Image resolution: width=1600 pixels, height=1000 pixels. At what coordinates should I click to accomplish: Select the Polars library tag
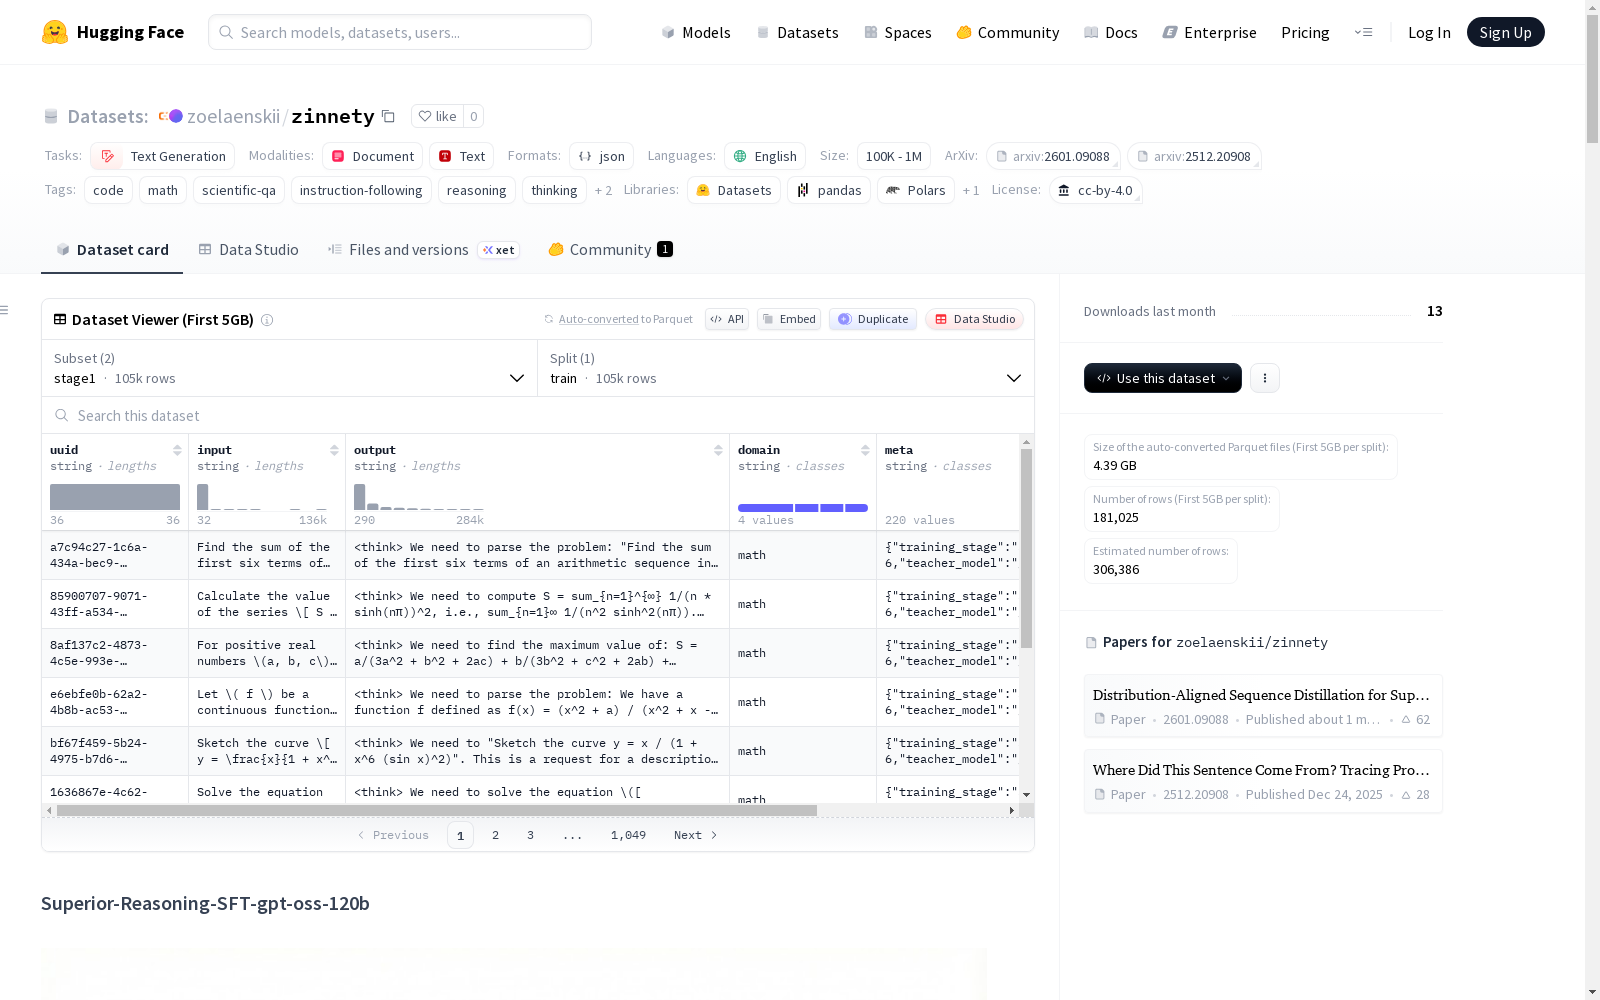point(916,190)
